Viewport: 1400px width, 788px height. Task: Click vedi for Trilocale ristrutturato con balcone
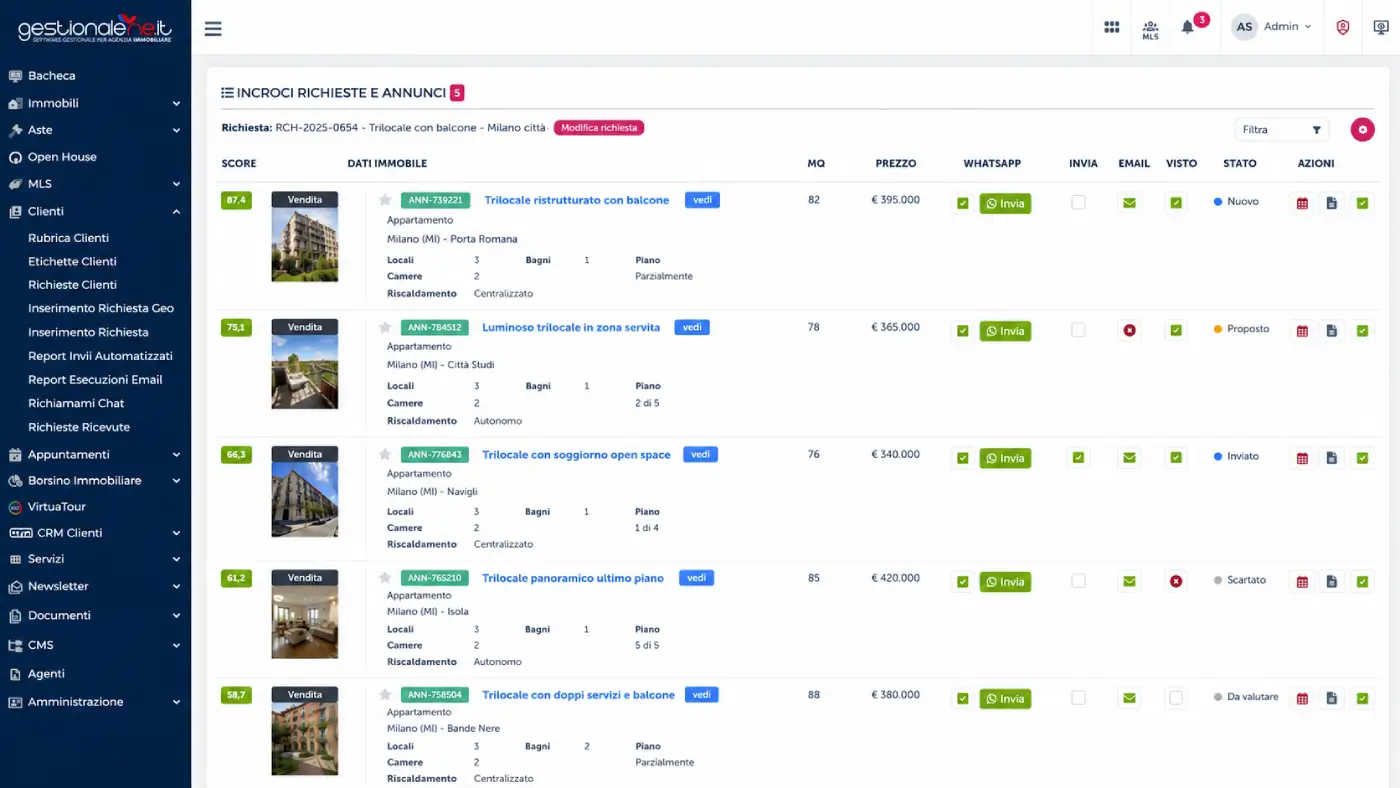702,200
